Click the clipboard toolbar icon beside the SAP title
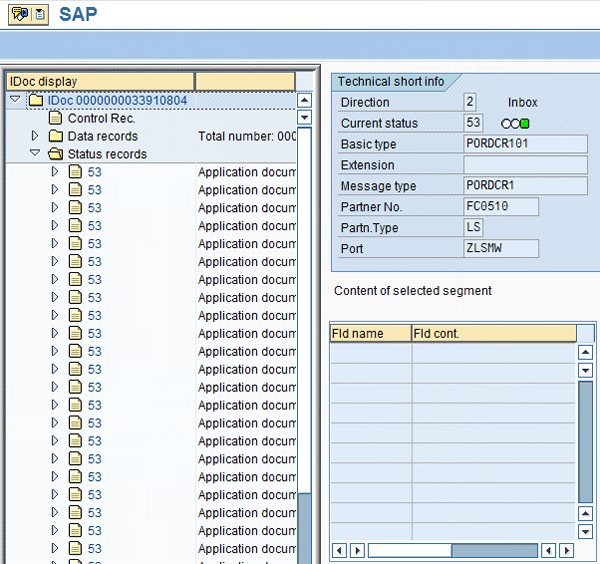The width and height of the screenshot is (600, 564). pos(39,15)
